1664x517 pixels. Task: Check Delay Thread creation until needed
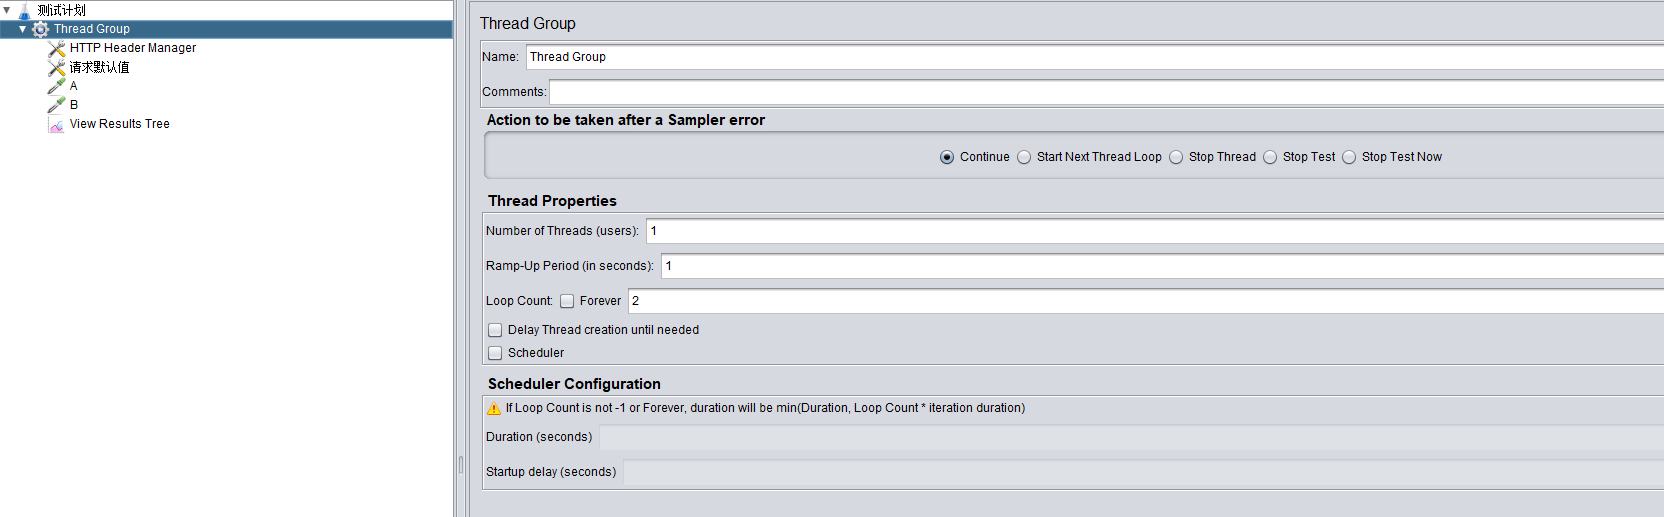(495, 330)
